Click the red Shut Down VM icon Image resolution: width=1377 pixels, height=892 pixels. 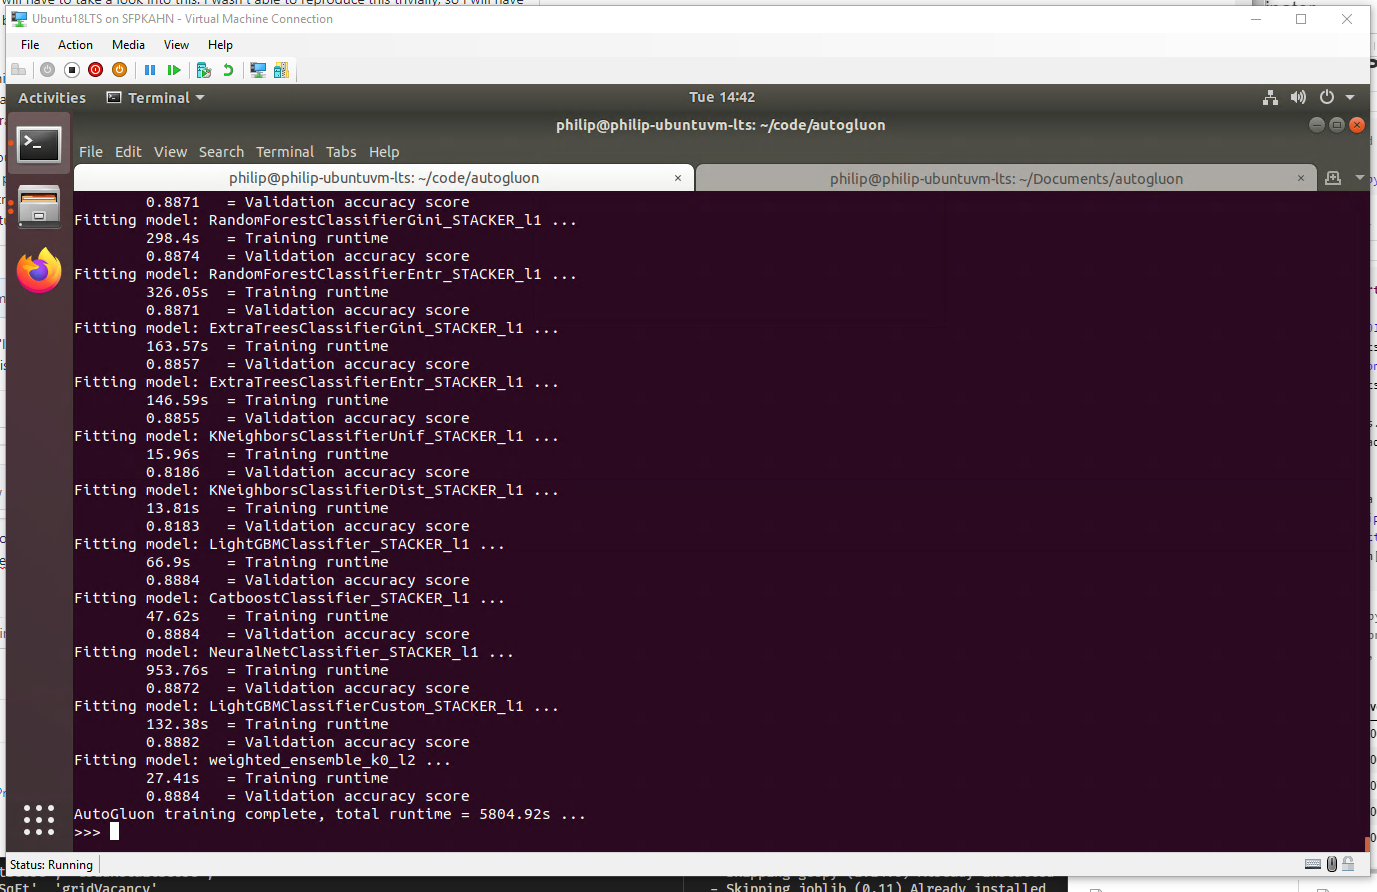(96, 70)
